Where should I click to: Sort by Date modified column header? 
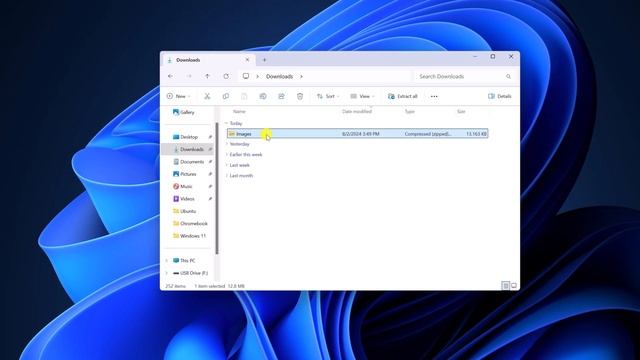(357, 111)
